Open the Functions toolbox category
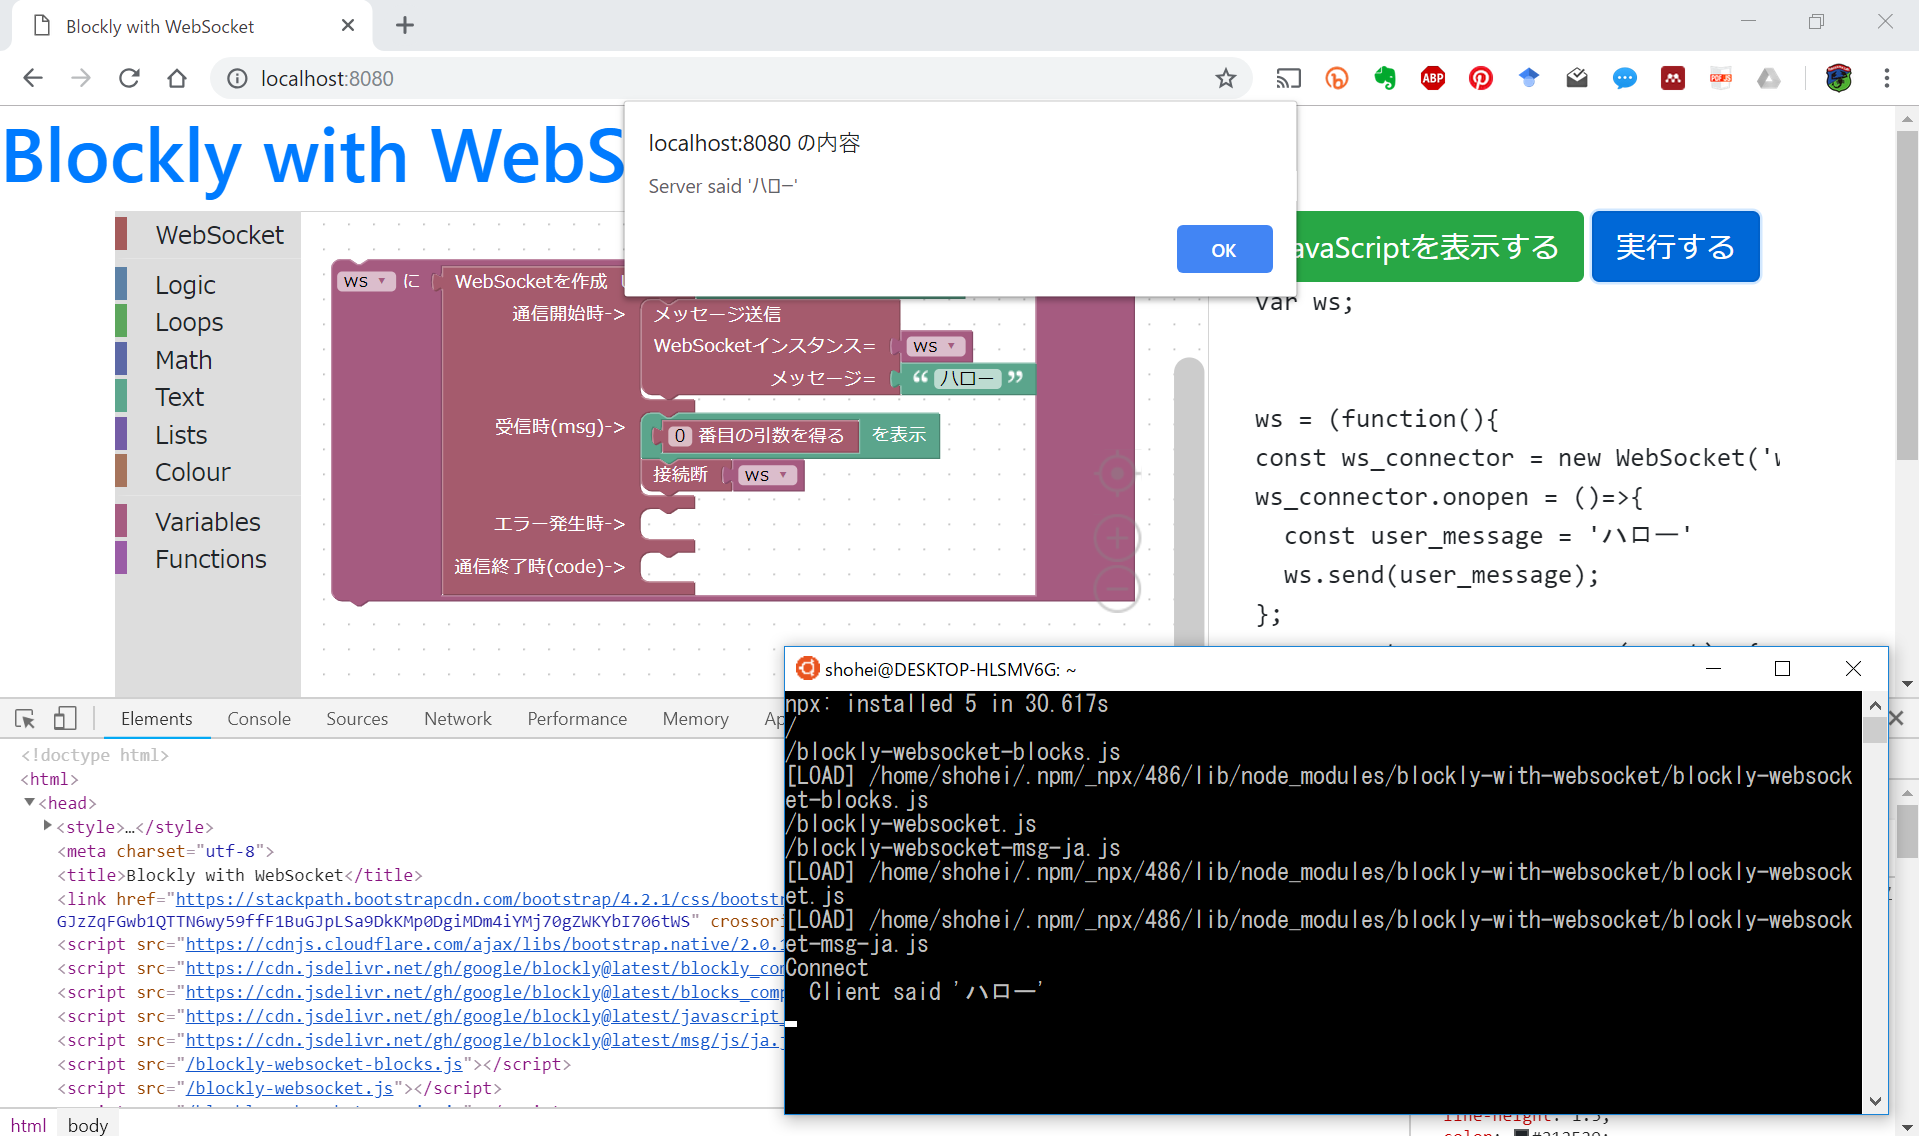 click(208, 559)
